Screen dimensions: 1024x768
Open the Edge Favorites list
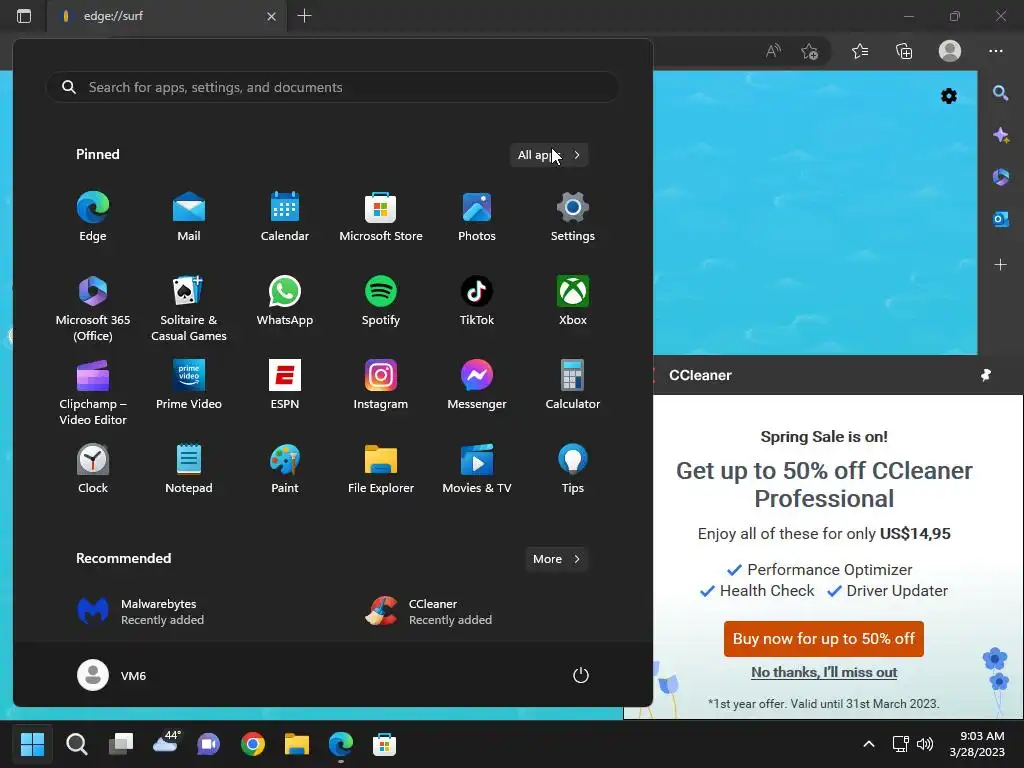(x=859, y=51)
